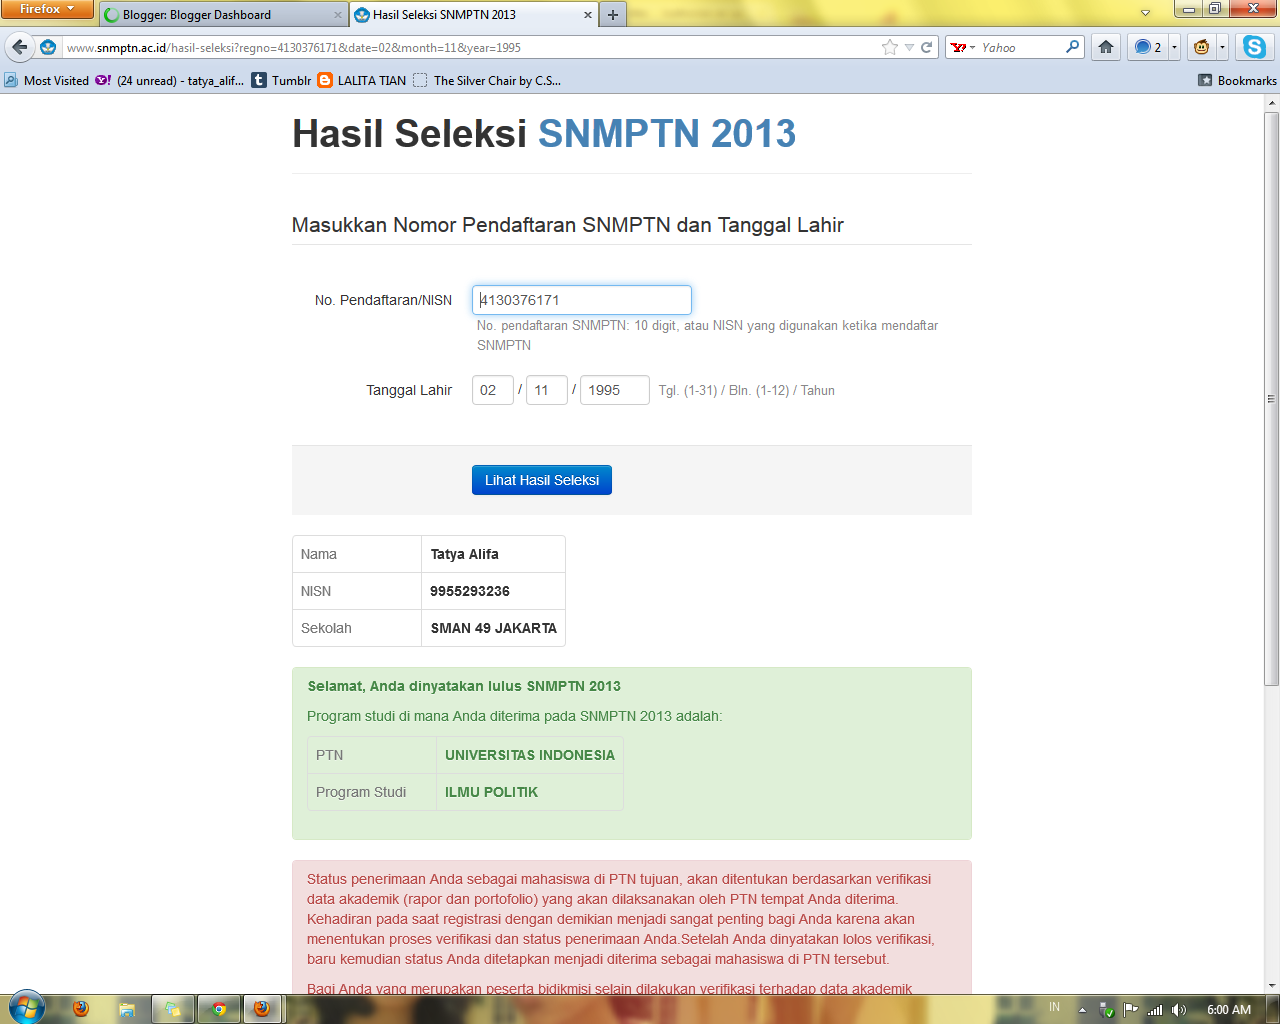Open the chat bubble add-on showing 2
Image resolution: width=1280 pixels, height=1024 pixels.
tap(1147, 47)
